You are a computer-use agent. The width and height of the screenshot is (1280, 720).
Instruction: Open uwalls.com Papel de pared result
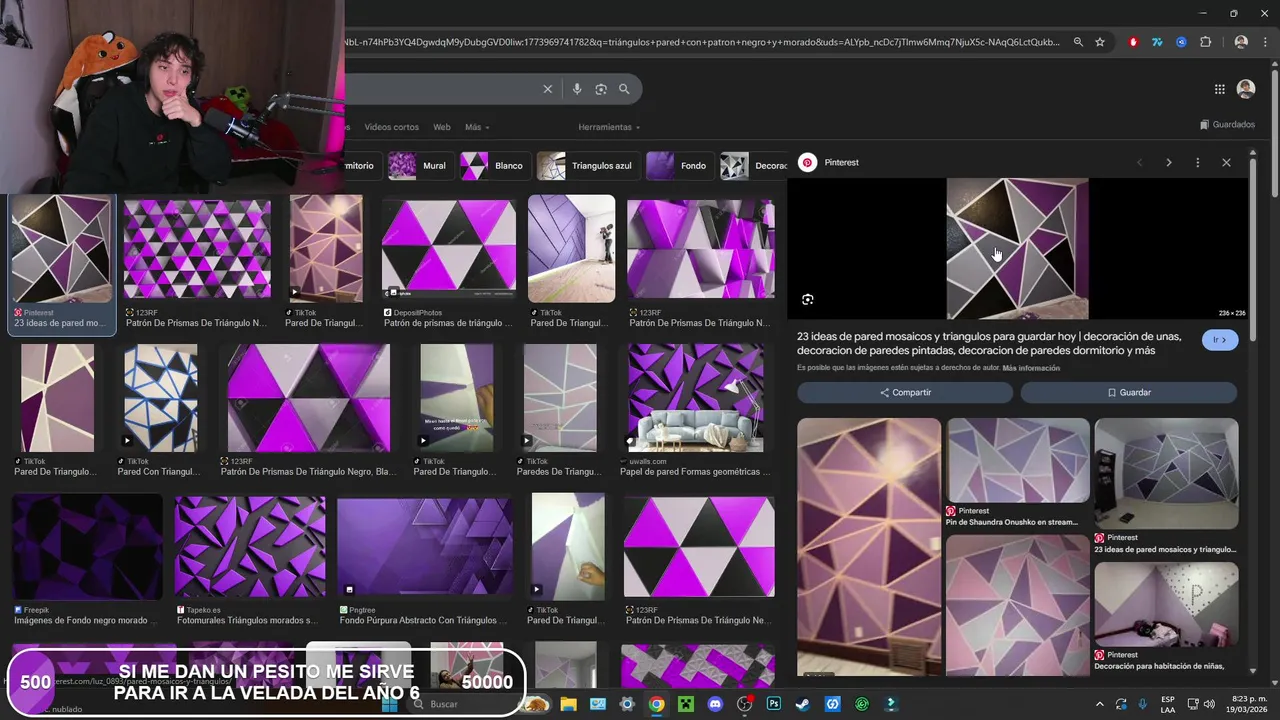tap(695, 411)
